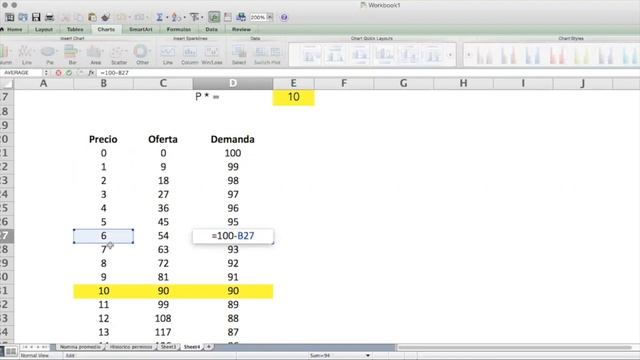Click the AutoSum sigma icon
640x360 pixels.
pos(159,17)
